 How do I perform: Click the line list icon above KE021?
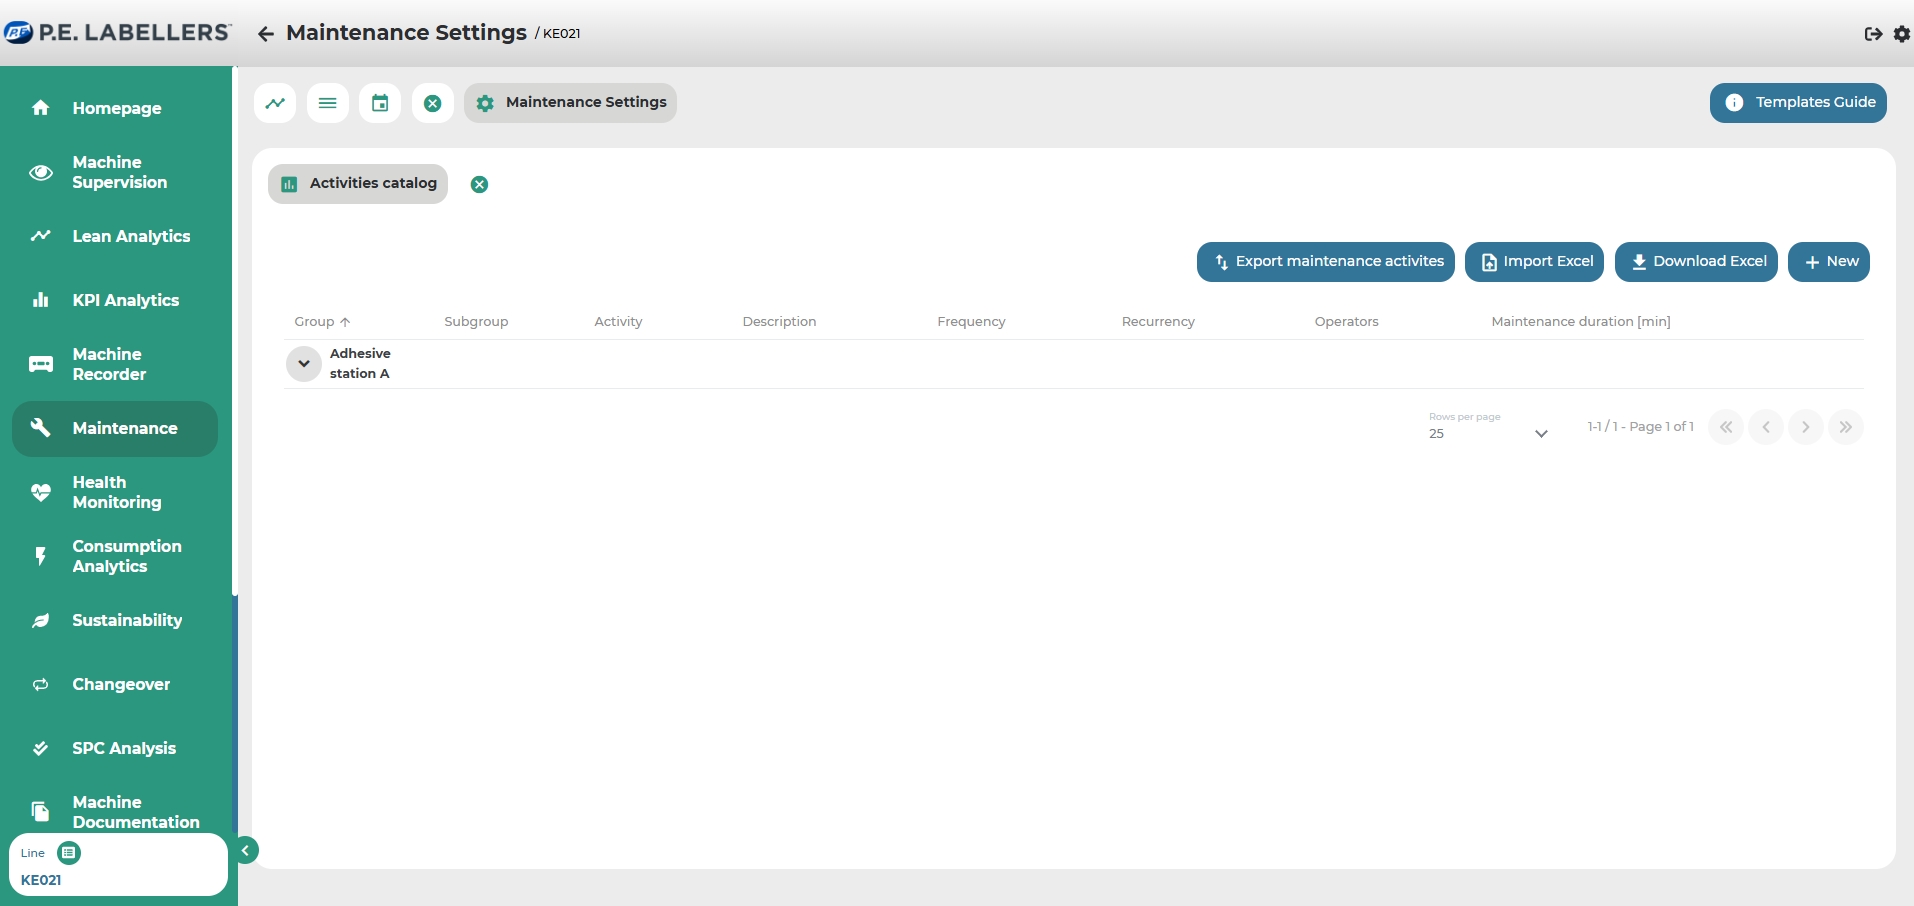69,853
